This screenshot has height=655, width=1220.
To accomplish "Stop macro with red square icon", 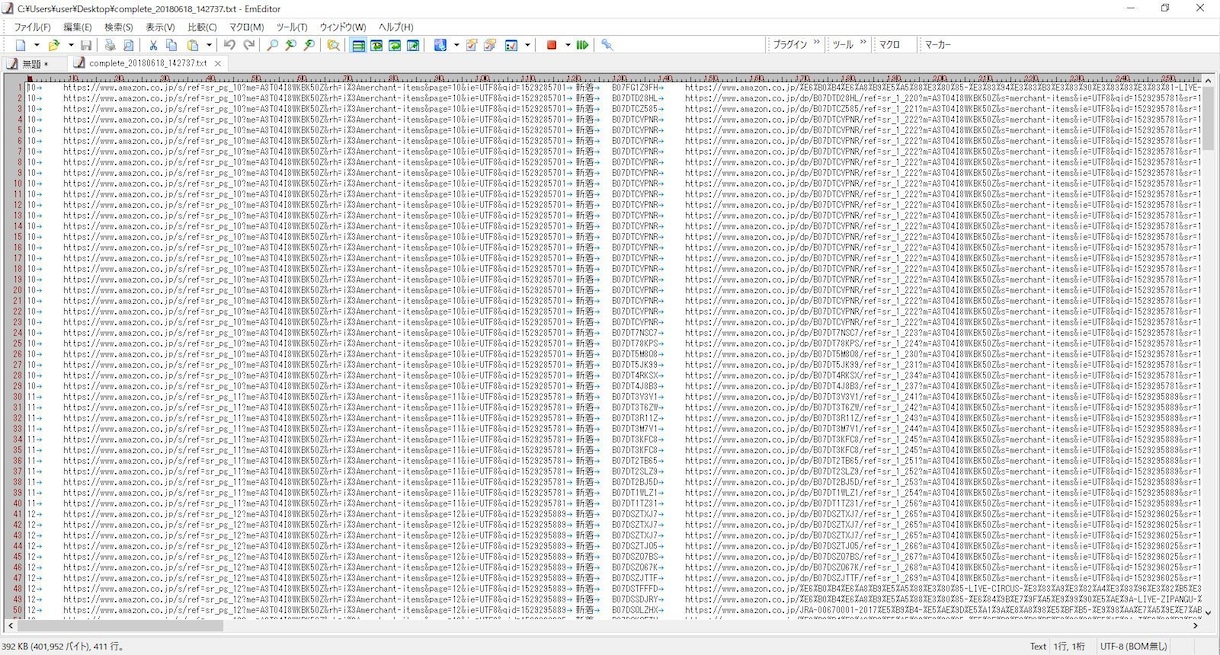I will point(551,45).
